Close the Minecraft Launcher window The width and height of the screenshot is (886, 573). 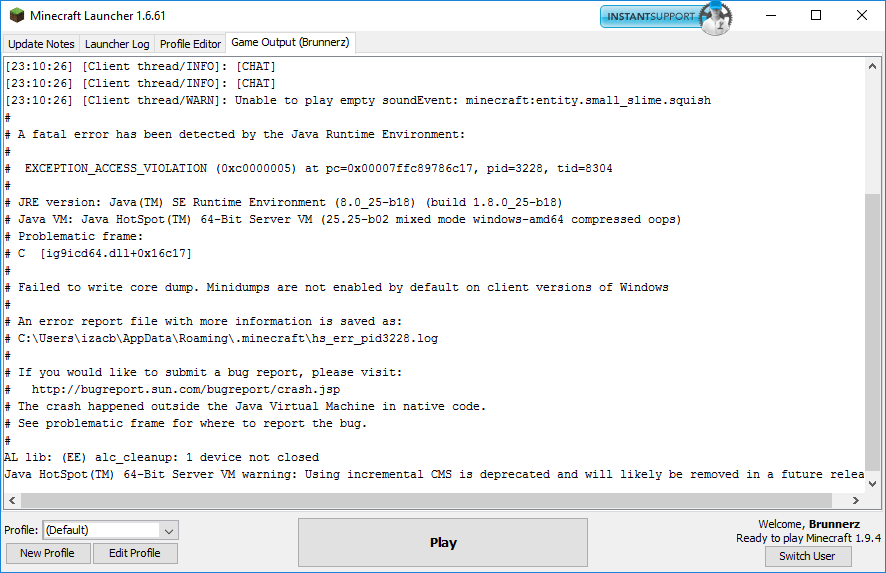click(x=862, y=15)
